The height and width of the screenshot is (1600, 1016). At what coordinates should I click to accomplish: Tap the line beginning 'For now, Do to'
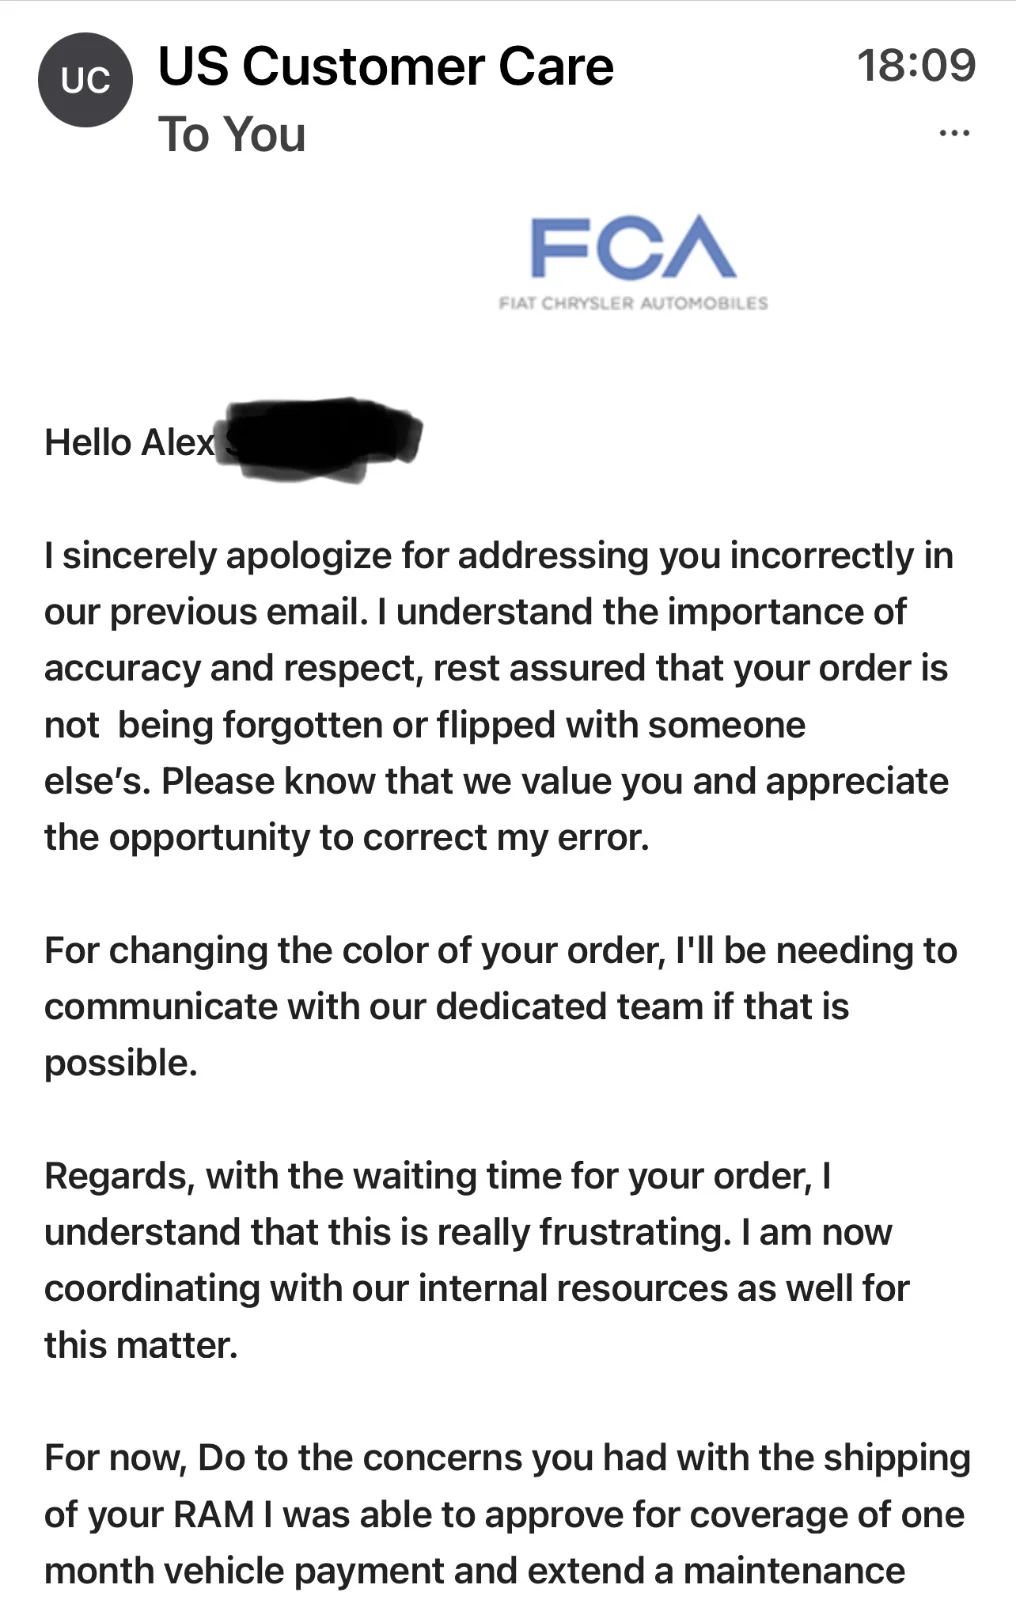click(508, 1458)
